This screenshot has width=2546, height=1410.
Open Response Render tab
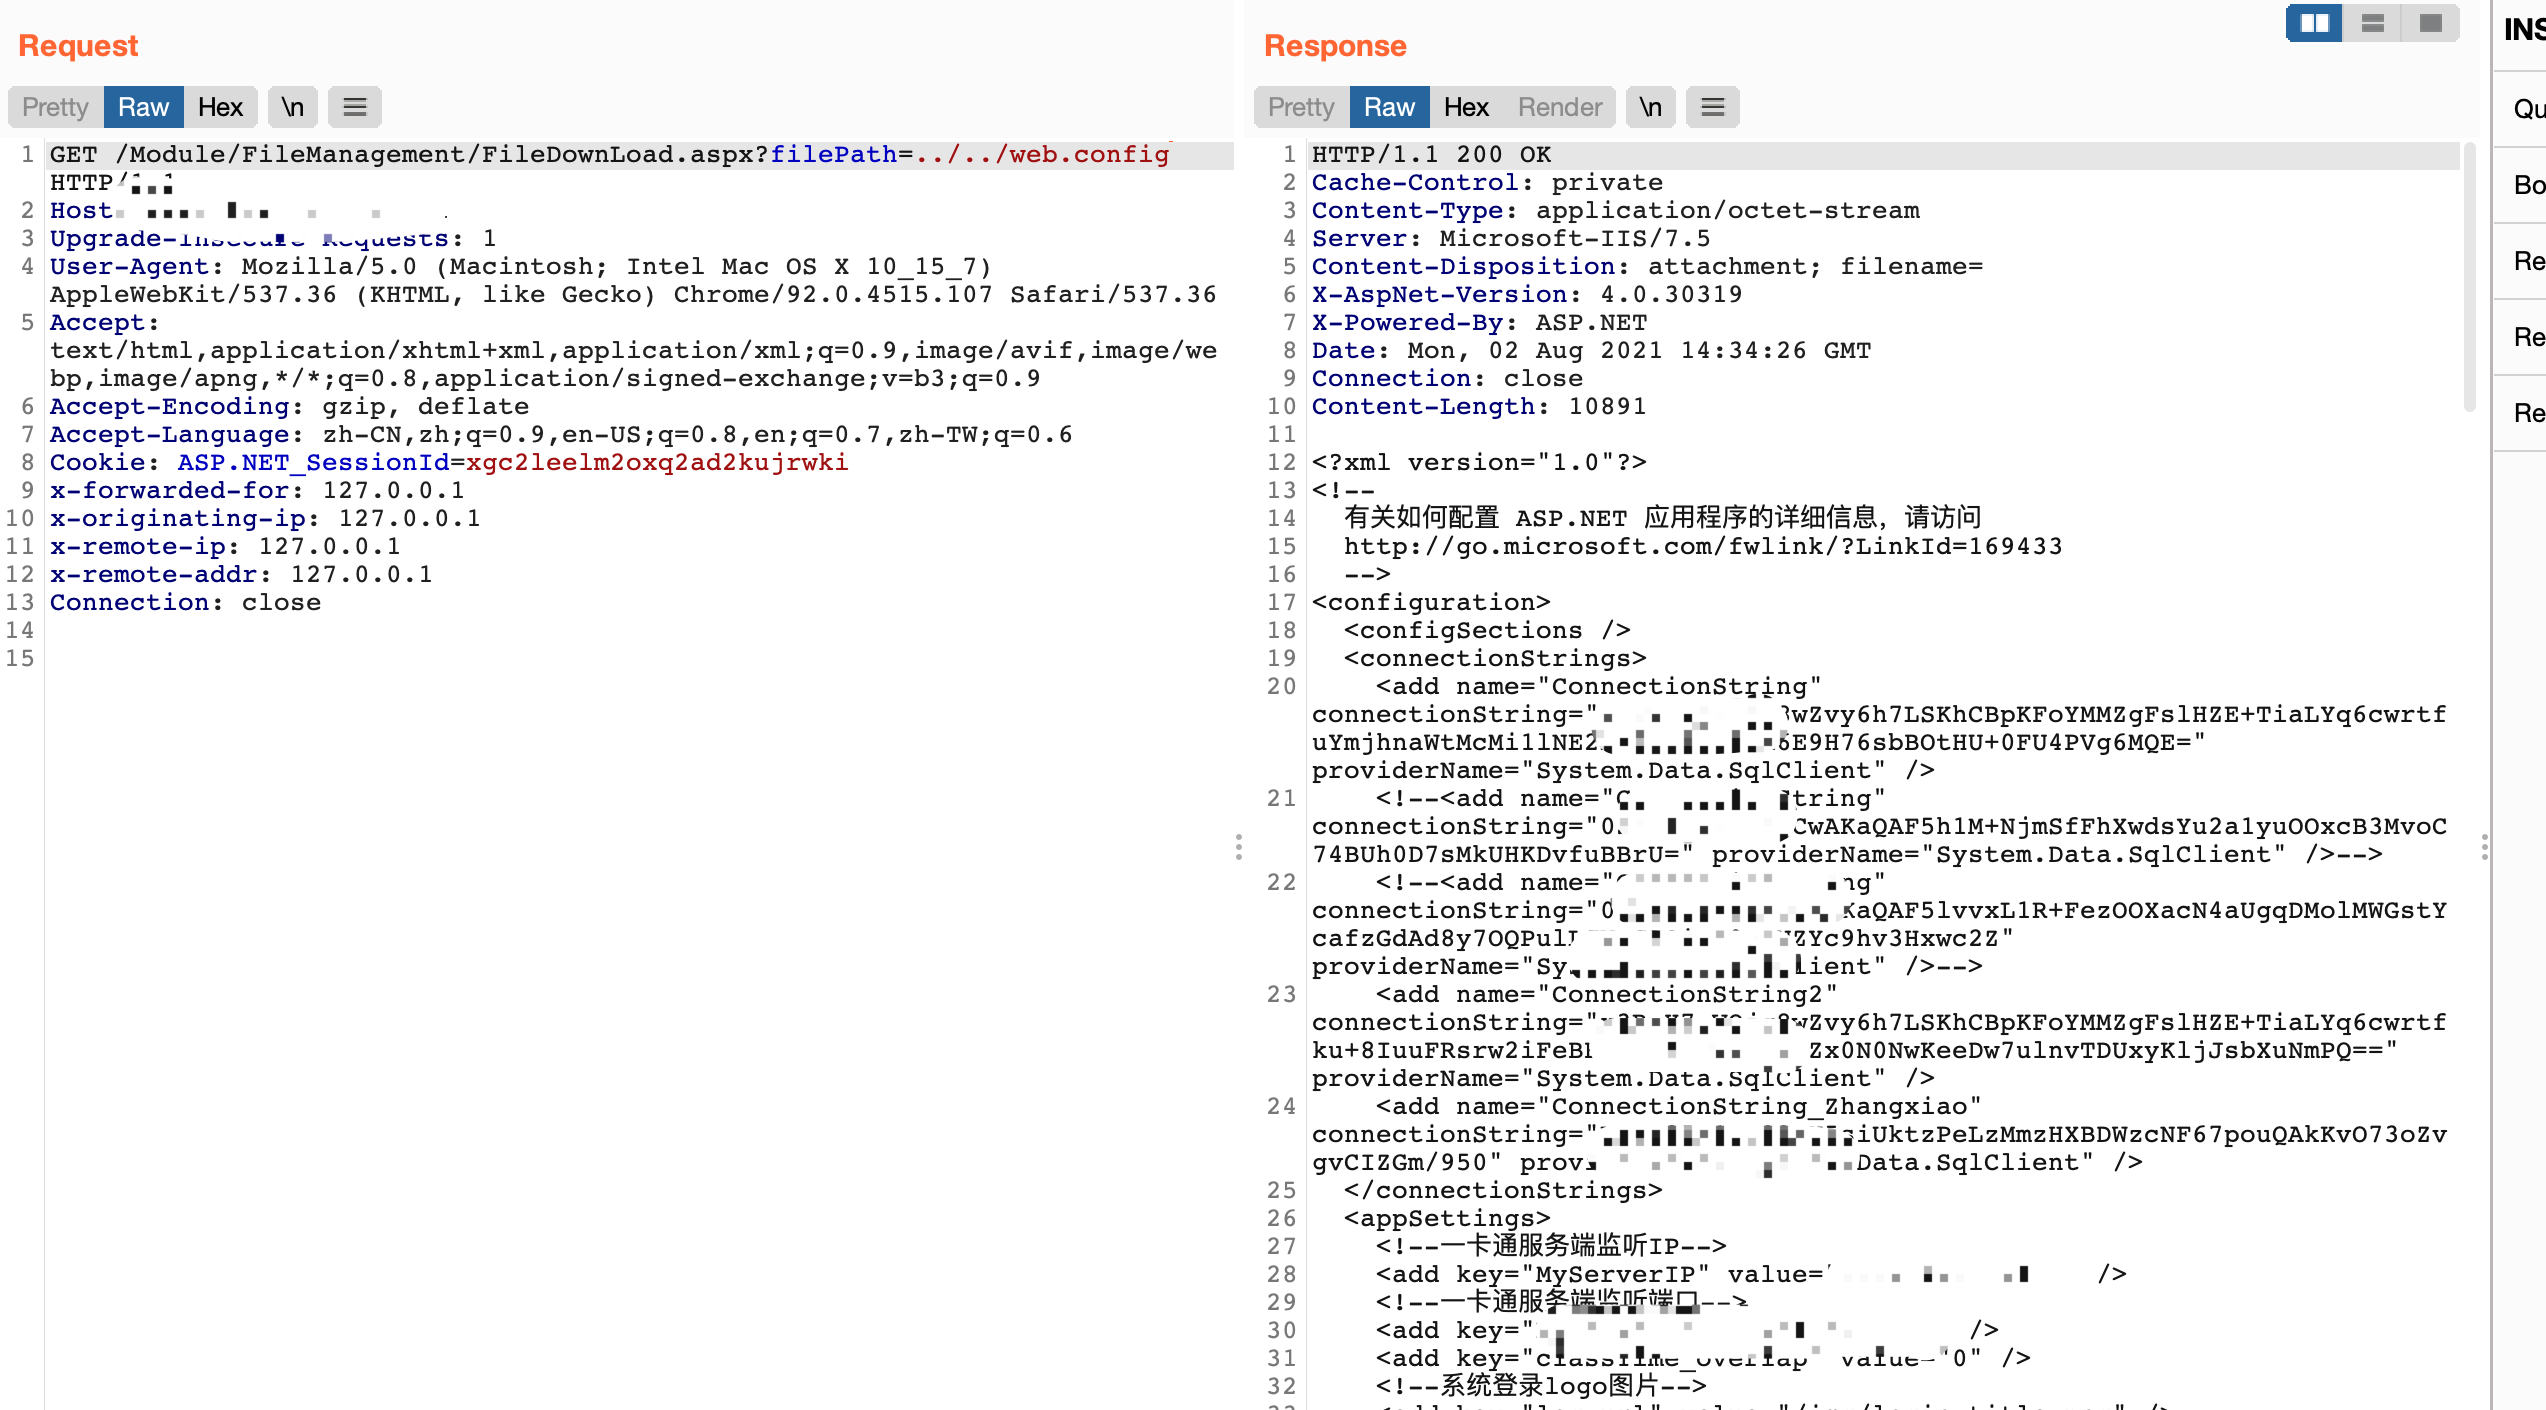click(1559, 107)
